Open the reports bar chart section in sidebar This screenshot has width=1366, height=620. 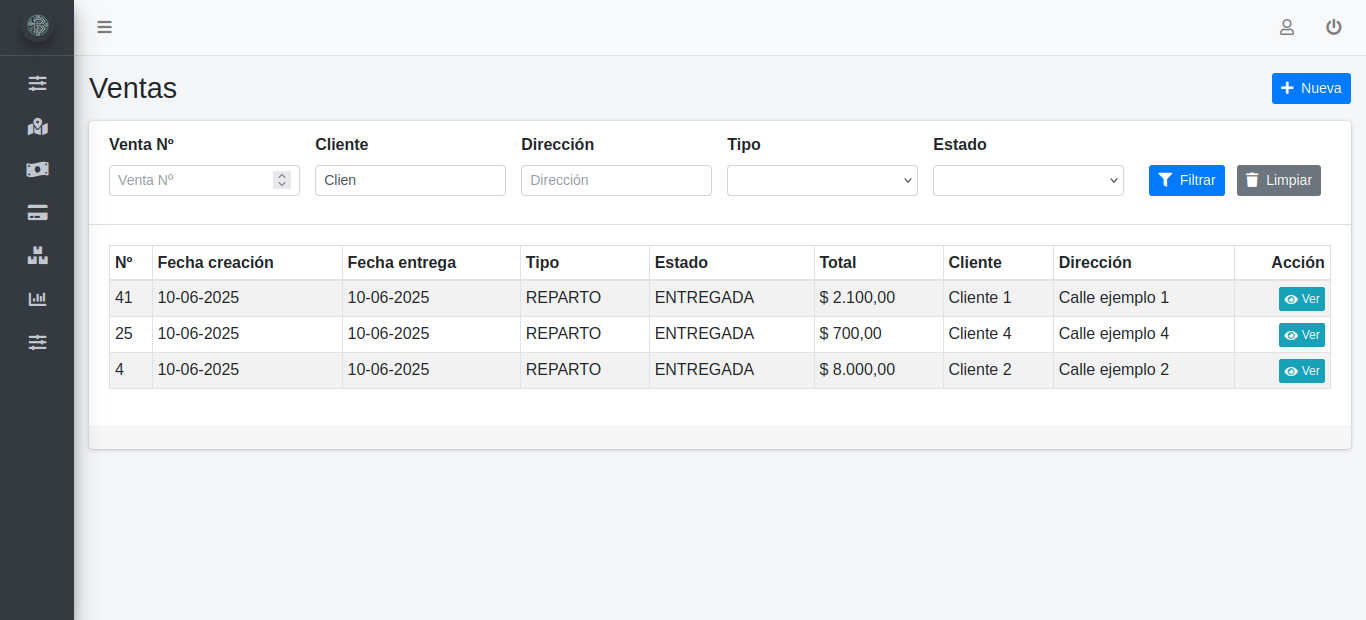(37, 298)
